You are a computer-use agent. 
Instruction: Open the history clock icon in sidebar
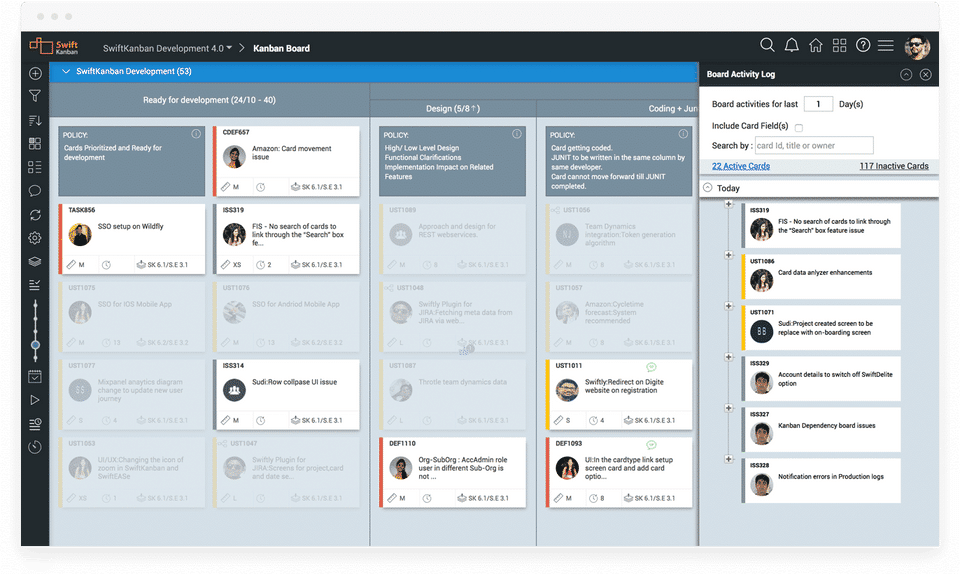coord(35,447)
